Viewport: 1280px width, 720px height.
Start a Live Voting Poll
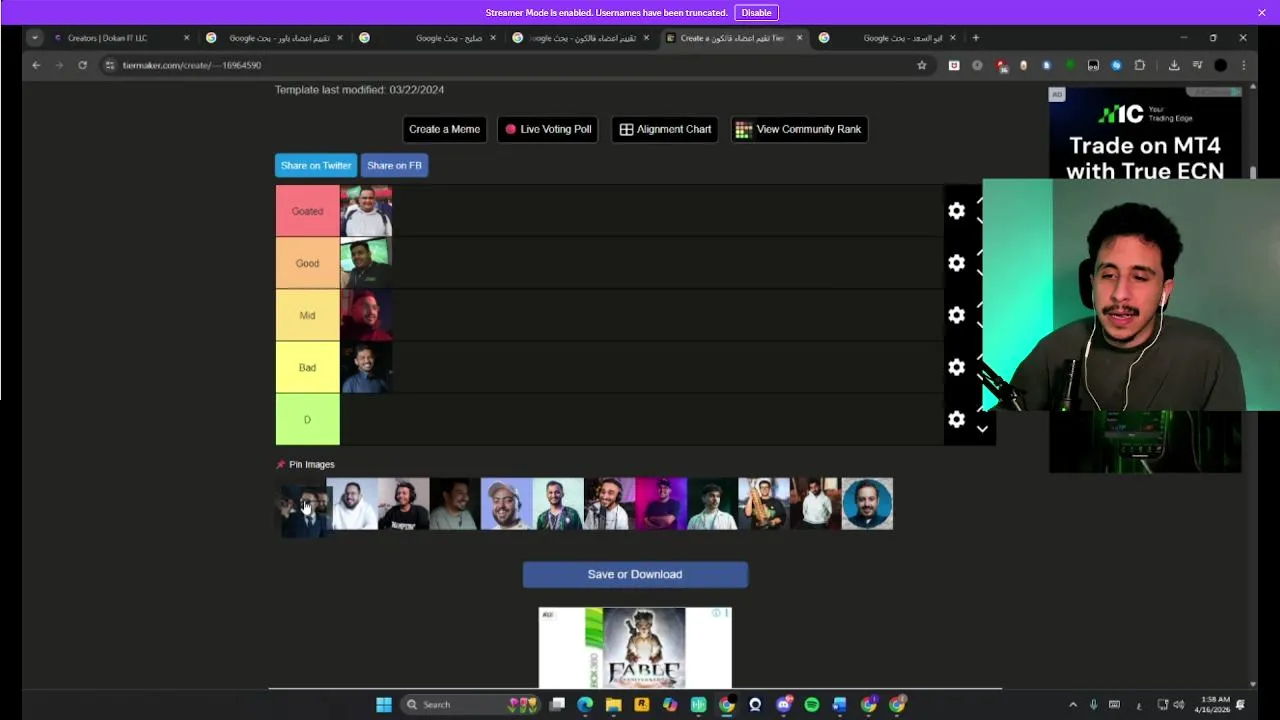(547, 129)
